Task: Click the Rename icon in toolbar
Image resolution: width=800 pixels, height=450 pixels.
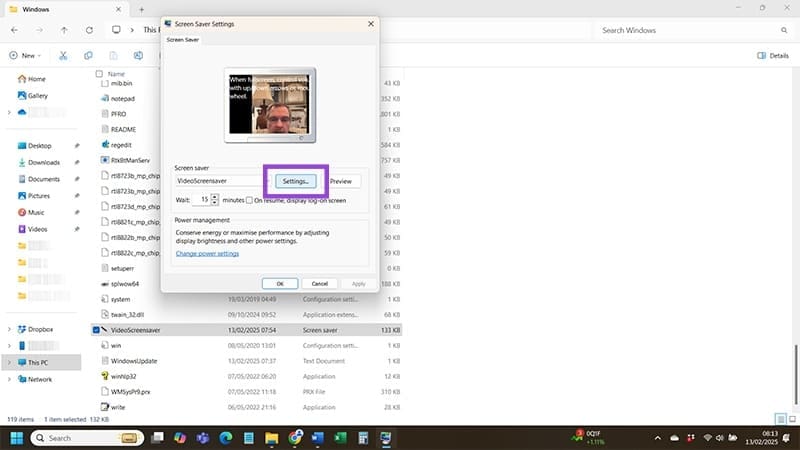Action: coord(138,56)
